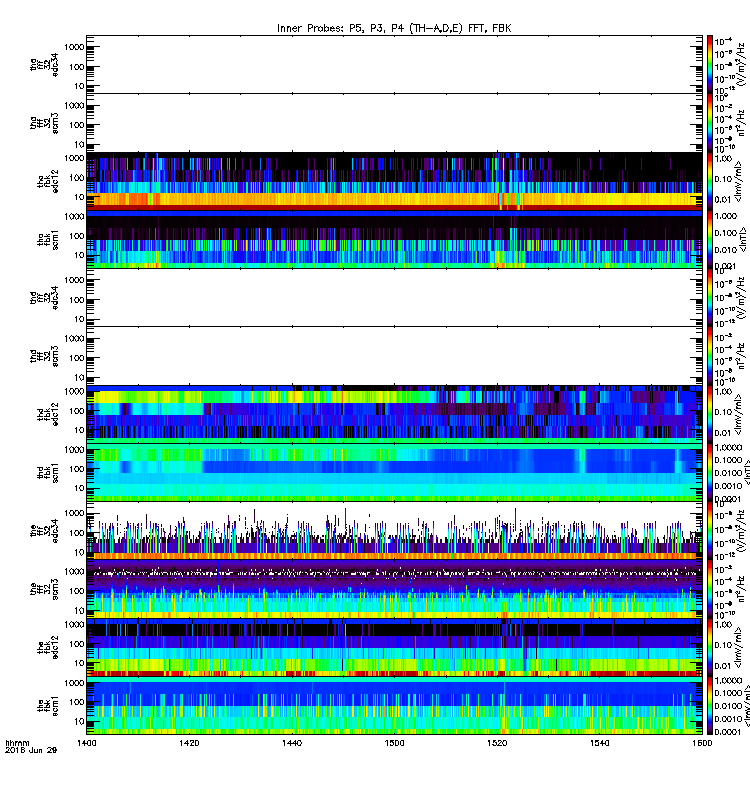Click the '<|mV/m|>' unit label of the tha edc12 color bar

click(738, 181)
